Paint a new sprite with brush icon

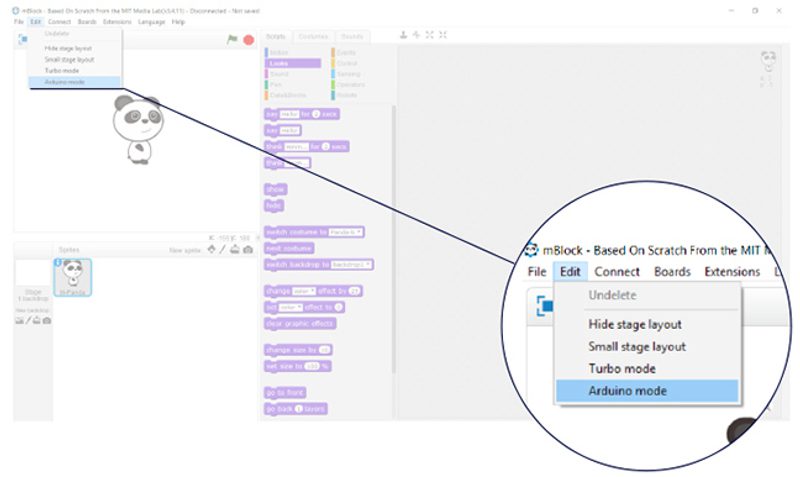tap(222, 249)
